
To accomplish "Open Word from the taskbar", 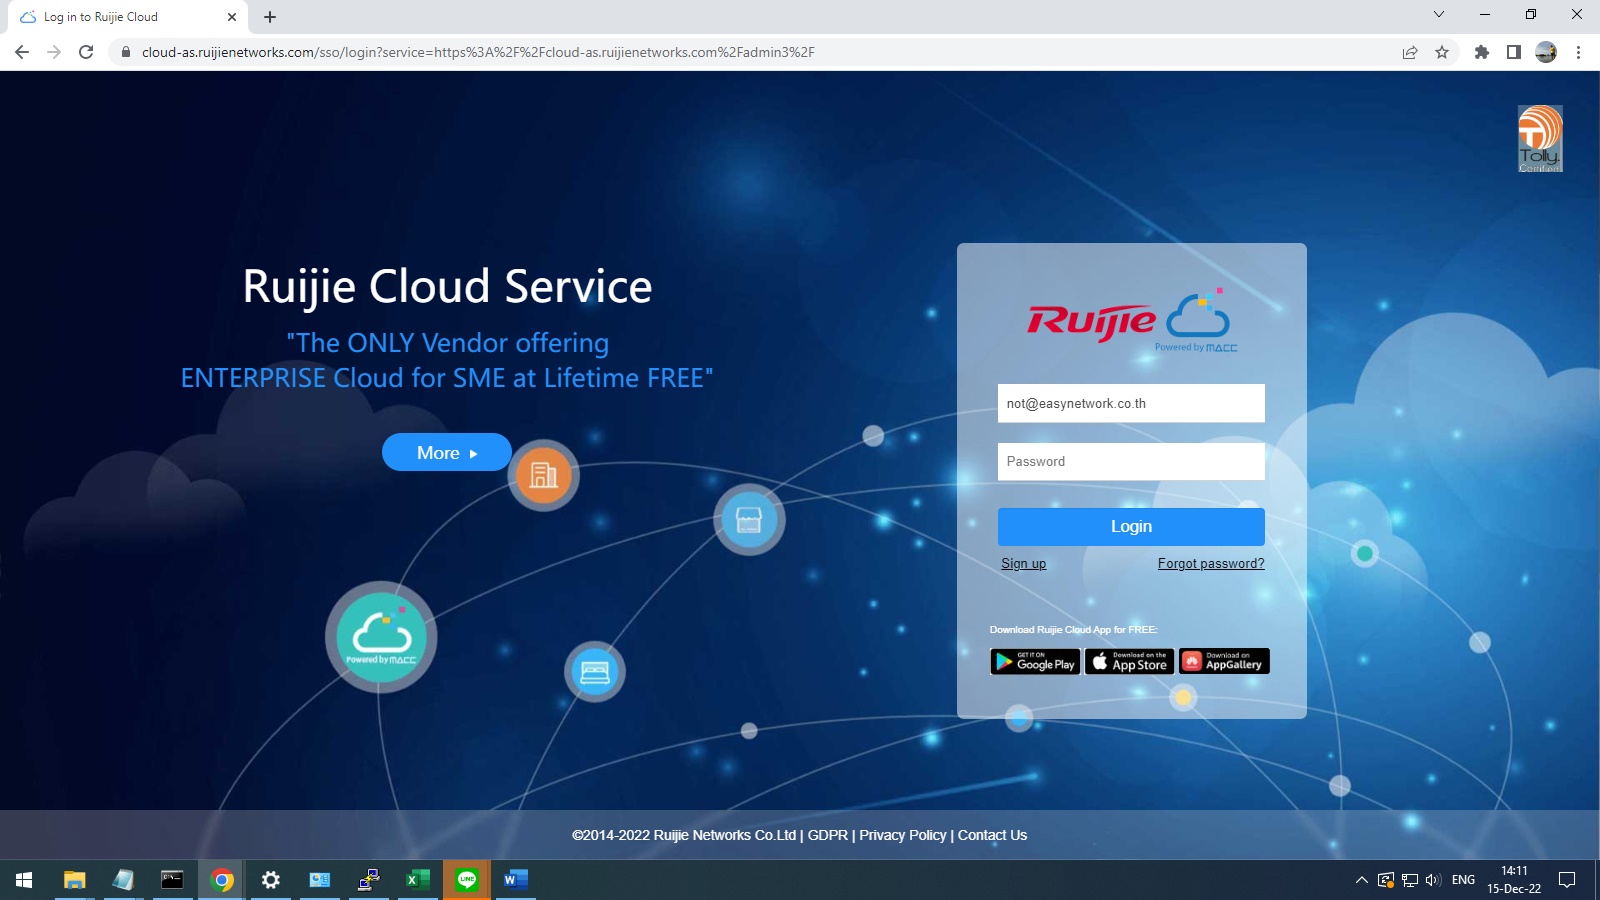I will click(x=515, y=880).
